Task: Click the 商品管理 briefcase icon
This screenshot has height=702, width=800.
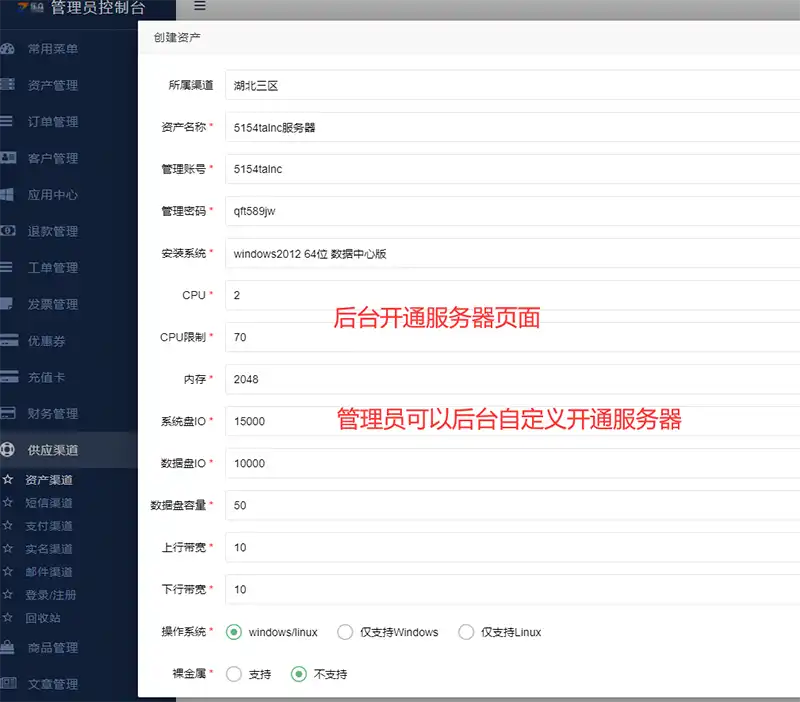Action: (x=7, y=647)
